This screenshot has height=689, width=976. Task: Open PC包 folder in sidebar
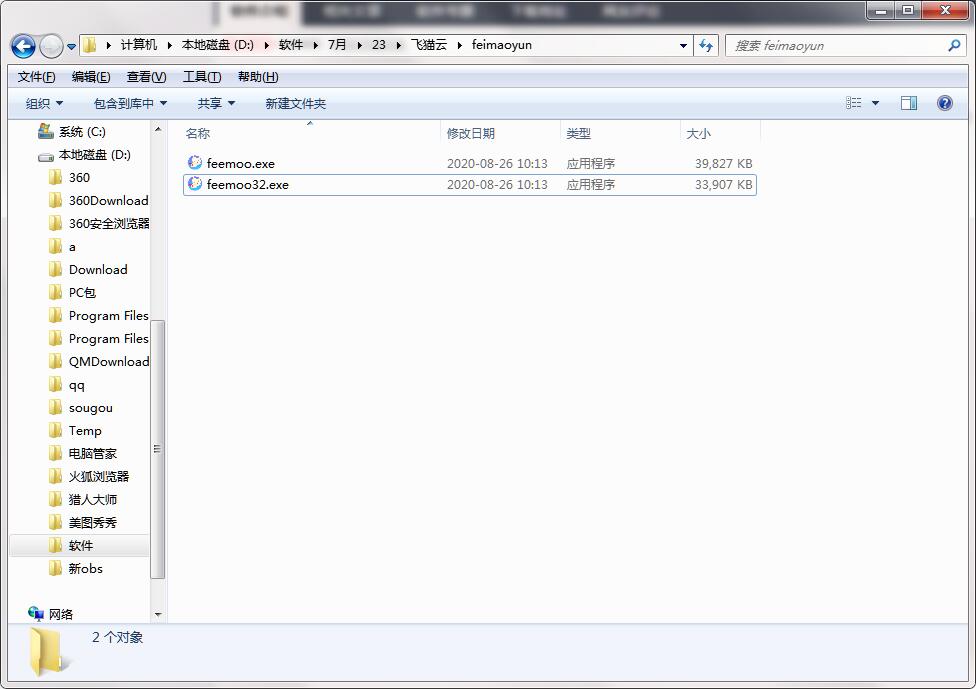click(82, 293)
